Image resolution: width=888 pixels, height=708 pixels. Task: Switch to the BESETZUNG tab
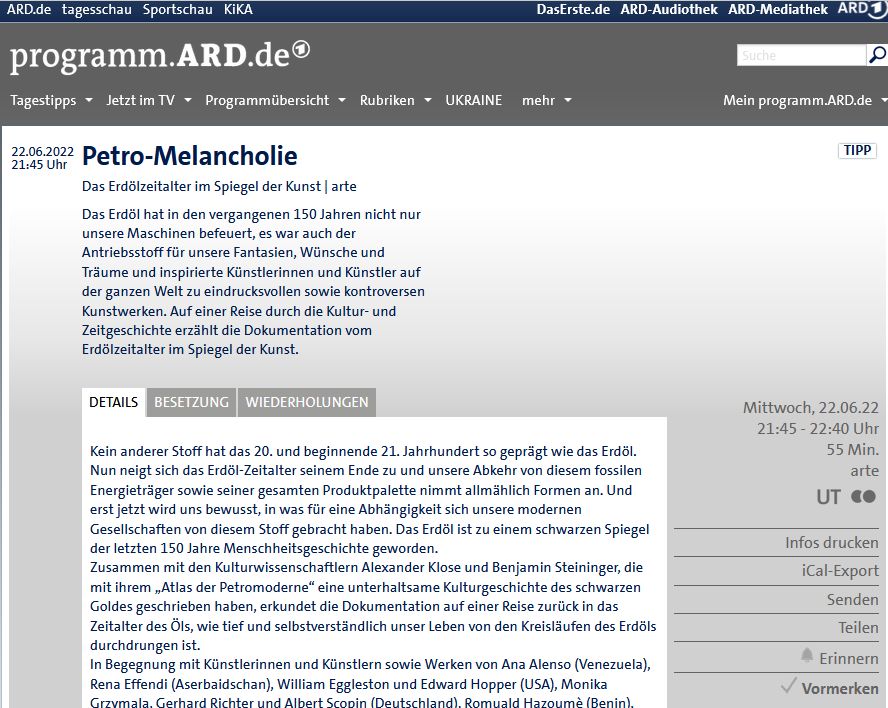191,402
